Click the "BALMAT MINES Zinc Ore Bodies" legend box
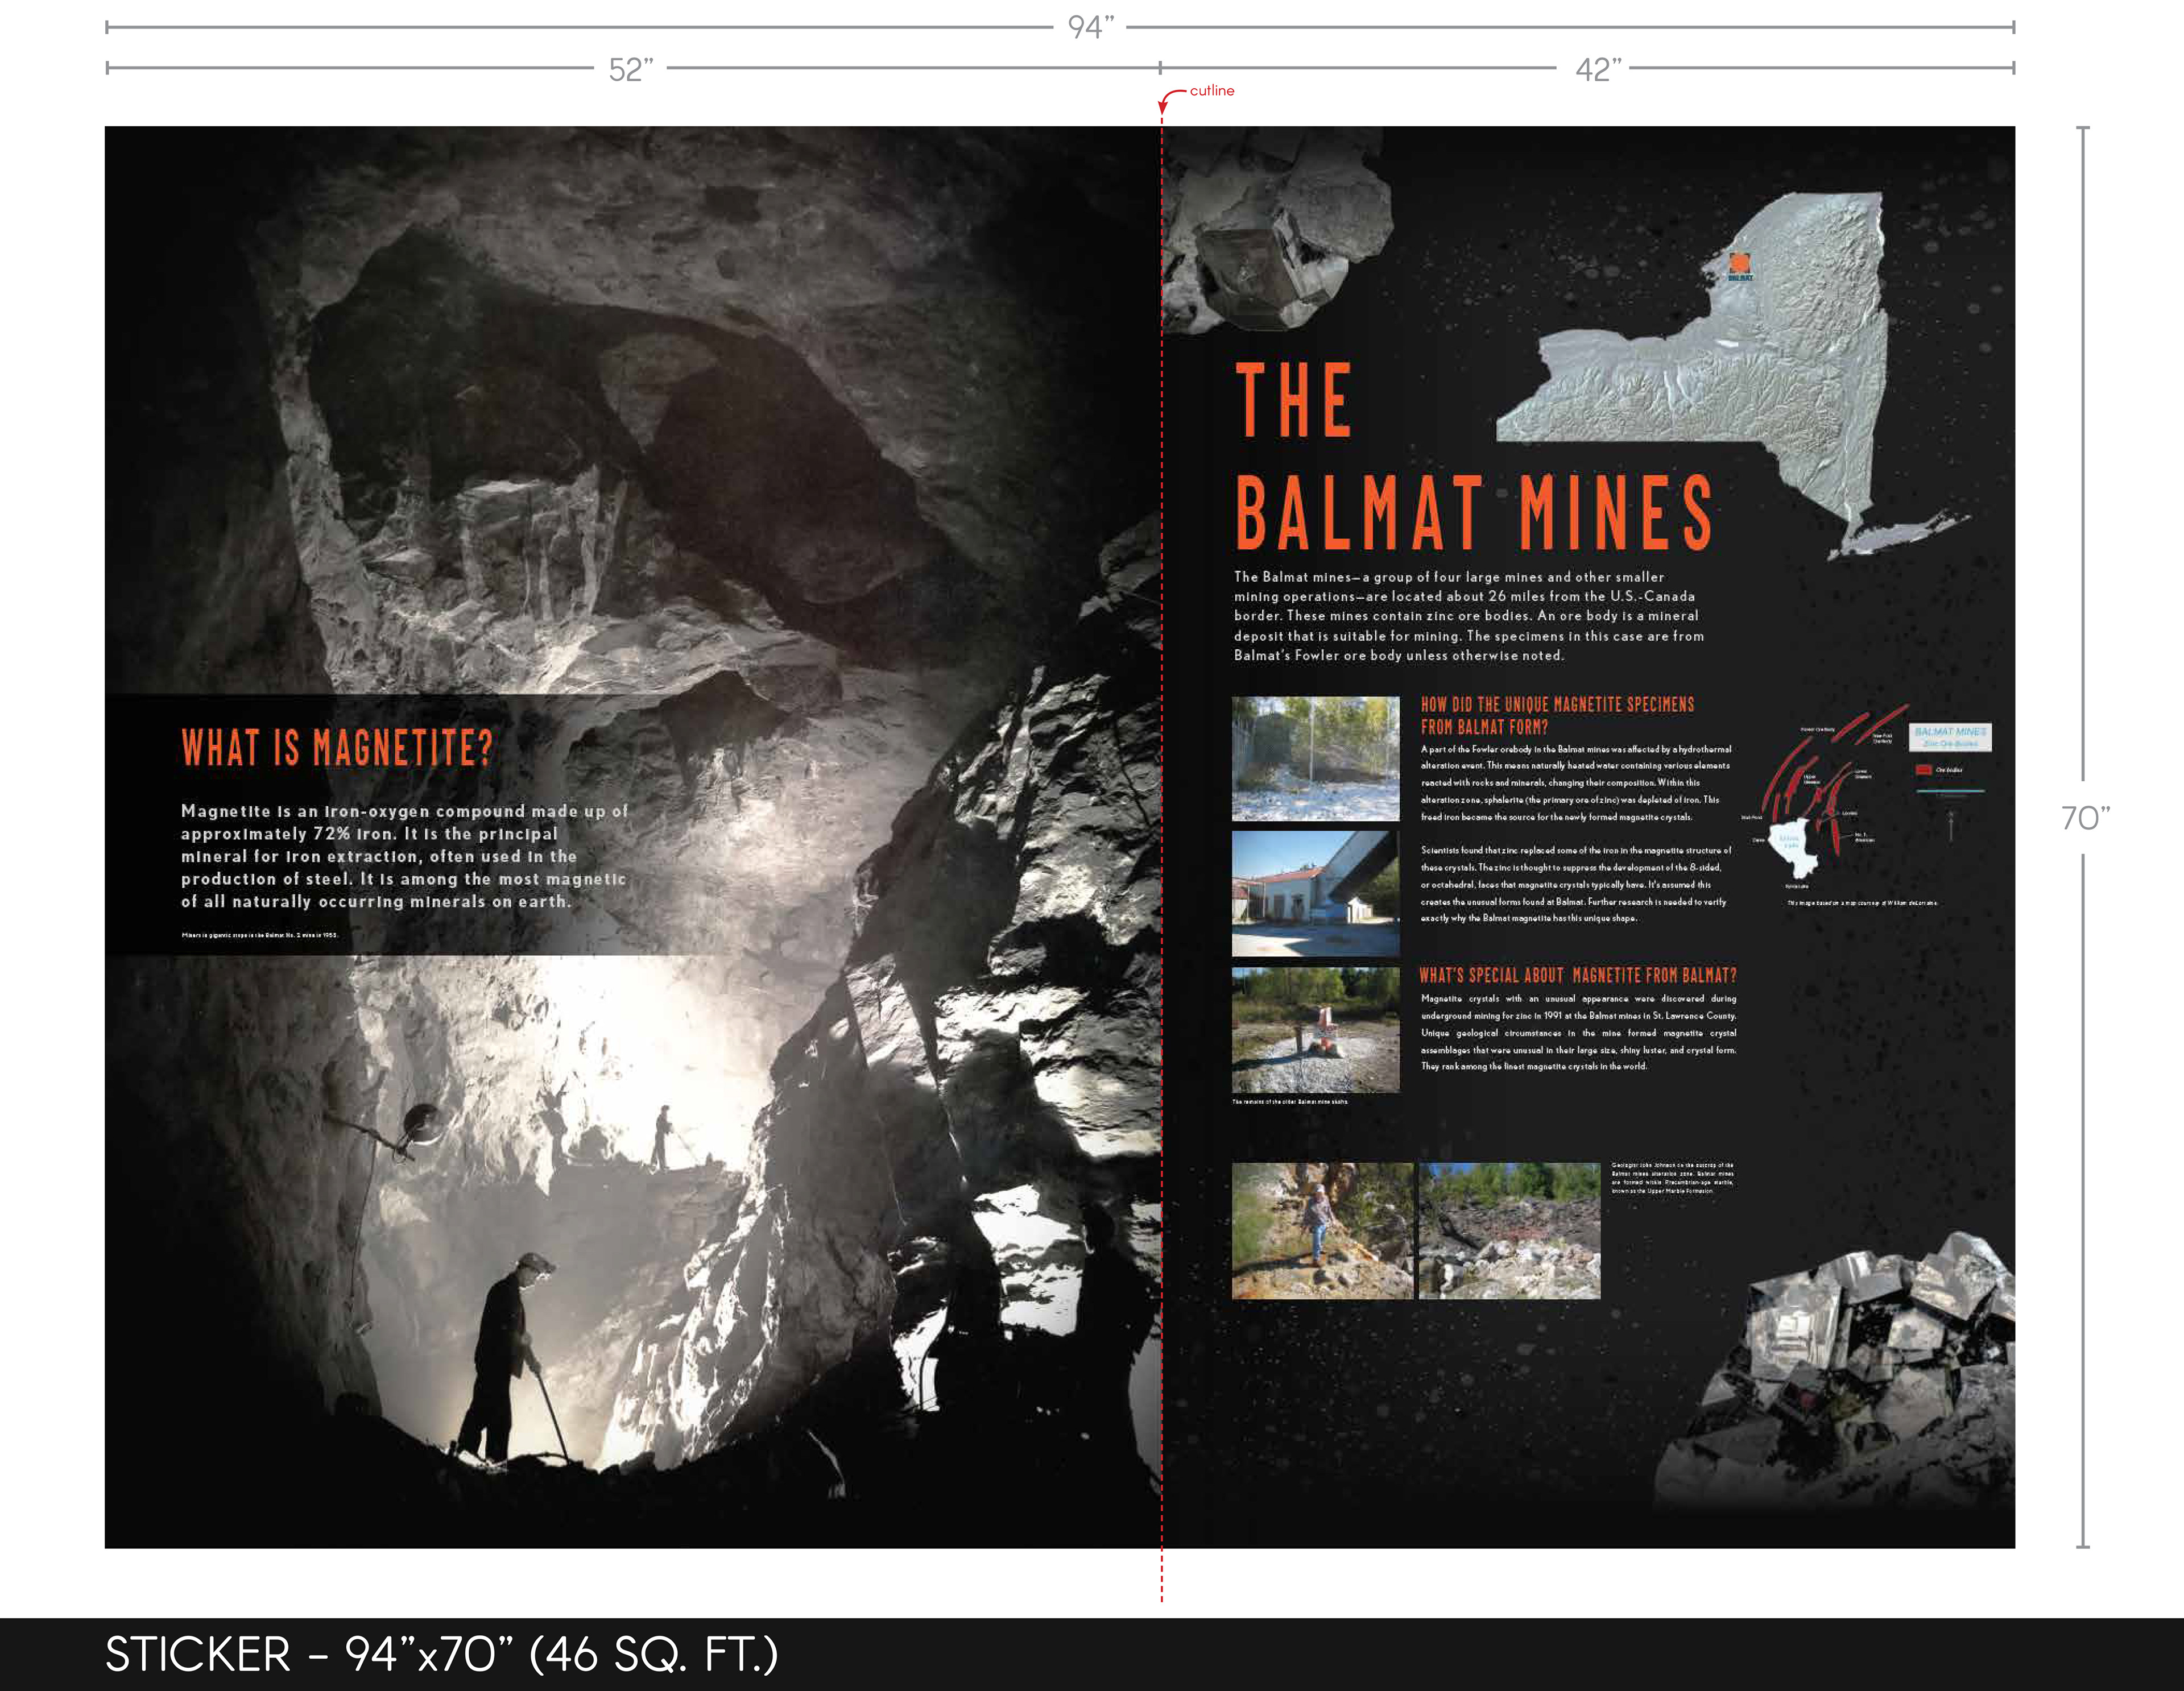 click(x=1950, y=737)
